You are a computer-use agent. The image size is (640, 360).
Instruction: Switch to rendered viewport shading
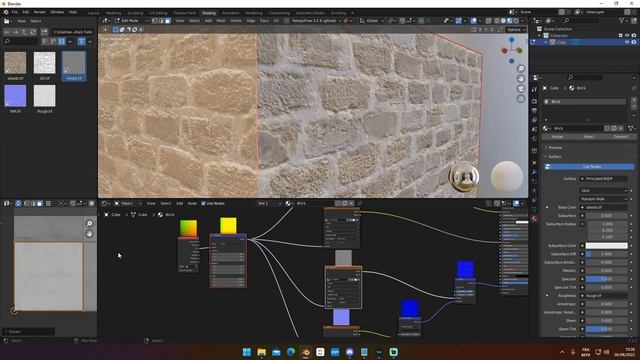pos(516,21)
